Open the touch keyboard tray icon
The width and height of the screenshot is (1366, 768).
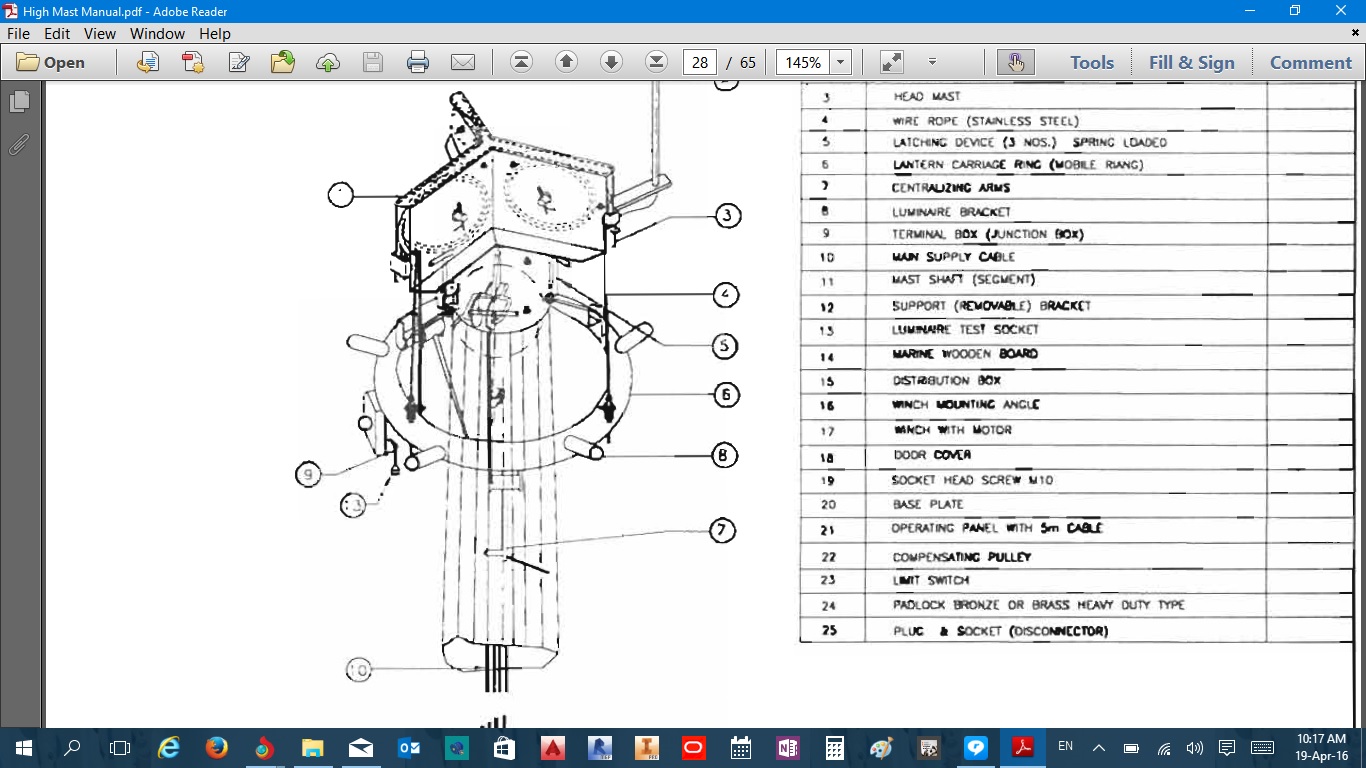tap(1262, 747)
